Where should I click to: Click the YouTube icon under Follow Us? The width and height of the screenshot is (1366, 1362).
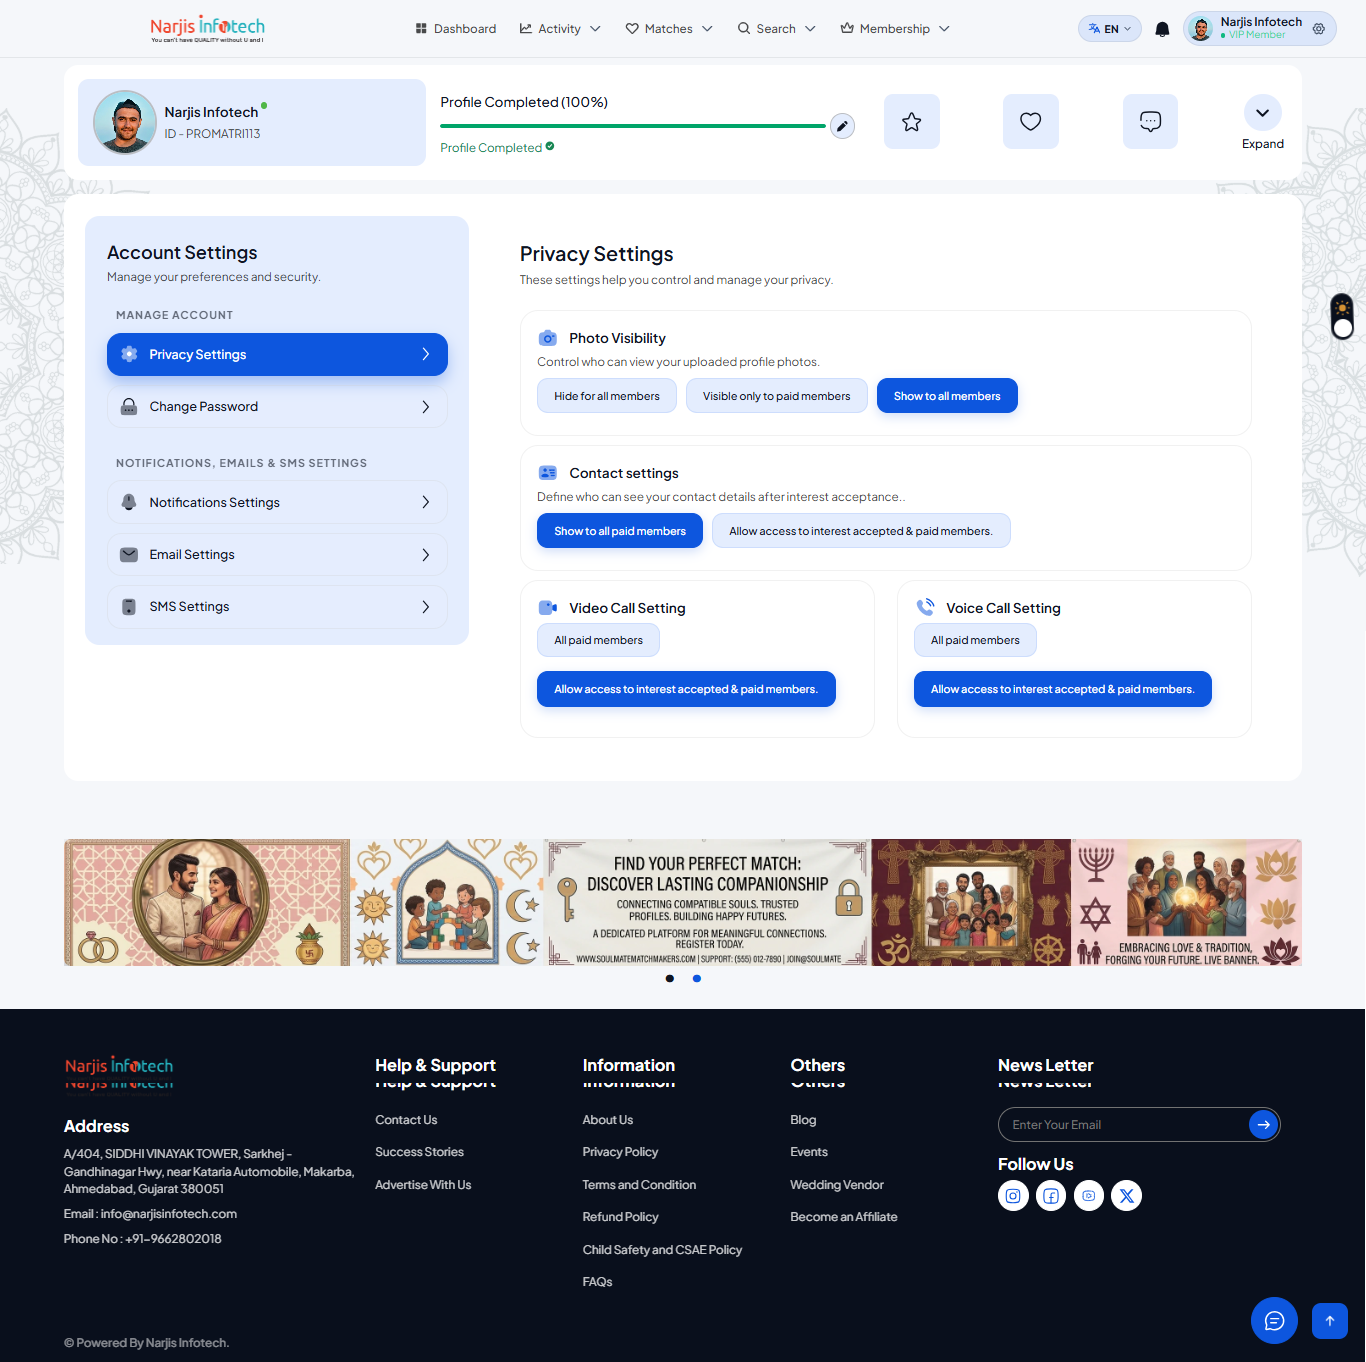pyautogui.click(x=1089, y=1195)
